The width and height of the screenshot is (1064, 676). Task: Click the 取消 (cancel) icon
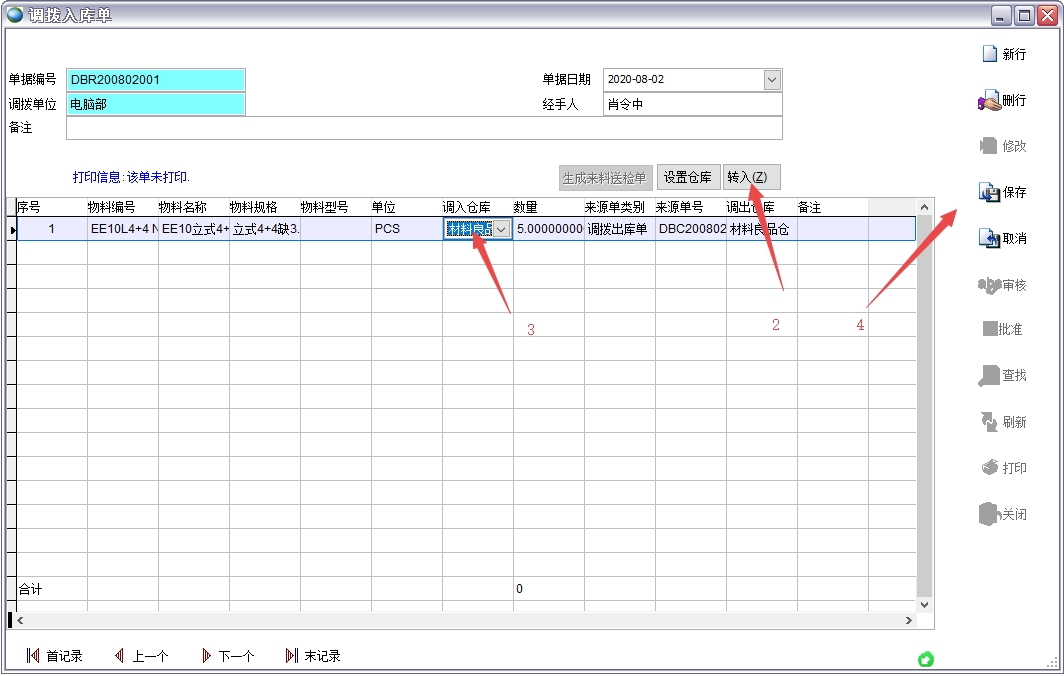tap(988, 238)
